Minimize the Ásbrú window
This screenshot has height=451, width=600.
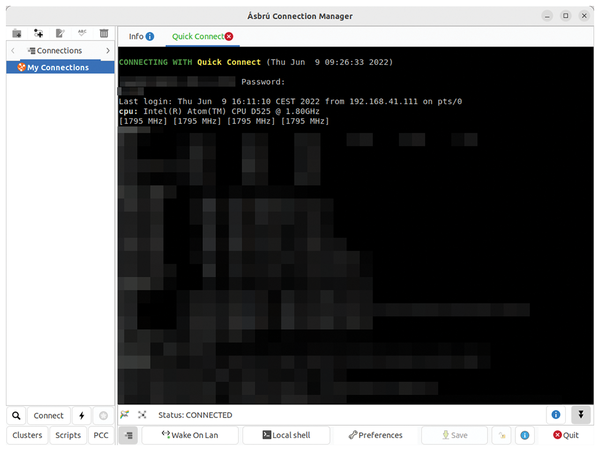[547, 16]
